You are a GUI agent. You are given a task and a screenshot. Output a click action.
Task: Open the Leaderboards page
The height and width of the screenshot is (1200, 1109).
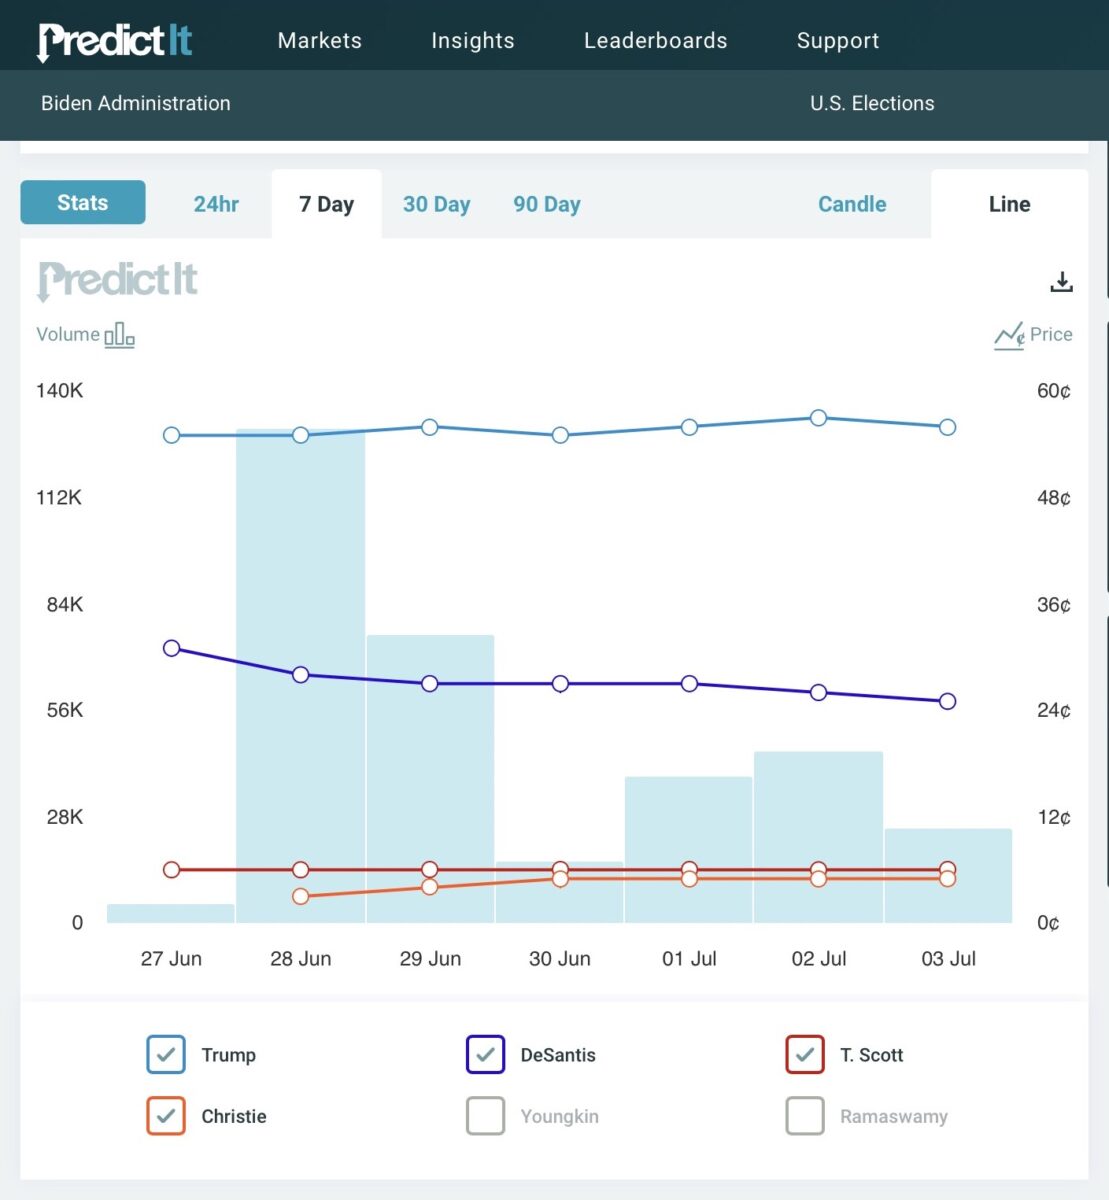point(655,40)
